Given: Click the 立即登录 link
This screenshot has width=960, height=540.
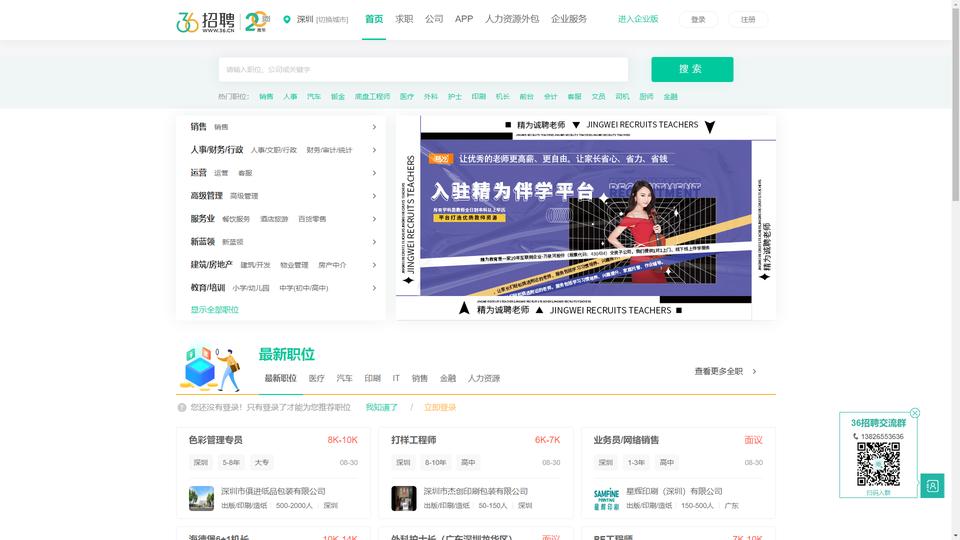Looking at the screenshot, I should coord(440,407).
